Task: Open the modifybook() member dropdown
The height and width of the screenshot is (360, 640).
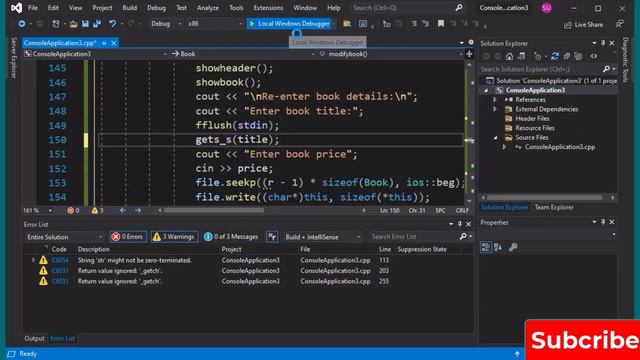Action: [391, 54]
